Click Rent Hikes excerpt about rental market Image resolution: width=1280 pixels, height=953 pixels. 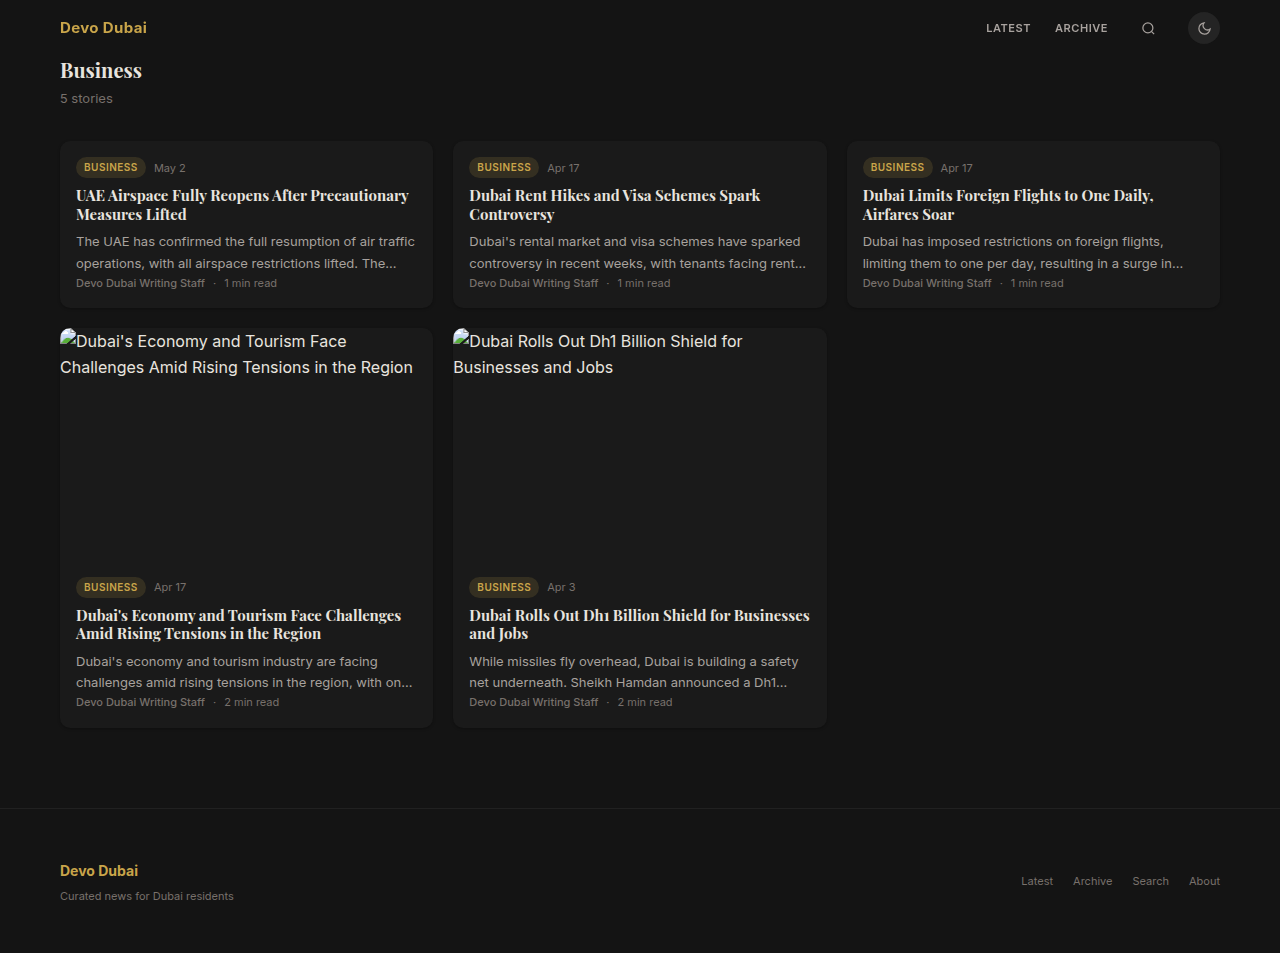(637, 252)
